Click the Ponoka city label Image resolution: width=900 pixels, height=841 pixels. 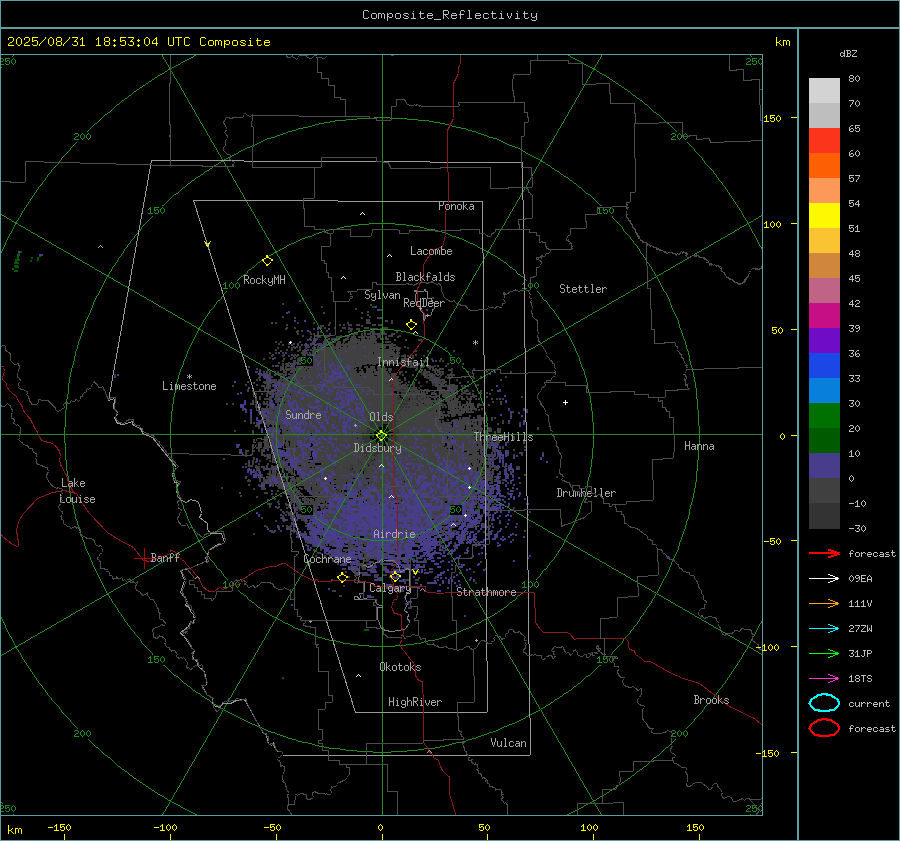[456, 206]
